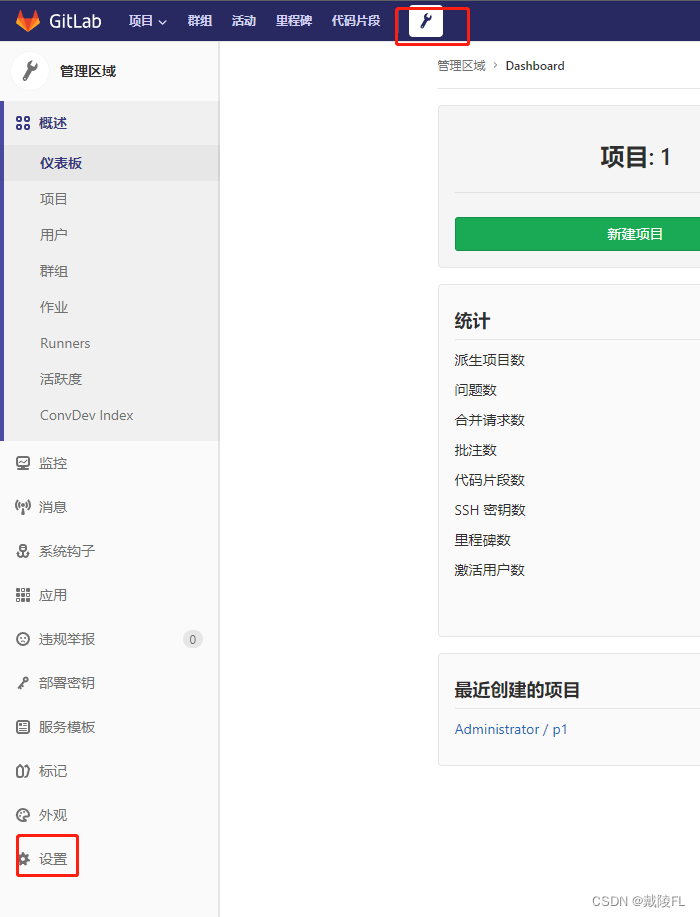
Task: Click the 项目: 1 heading
Action: click(635, 157)
